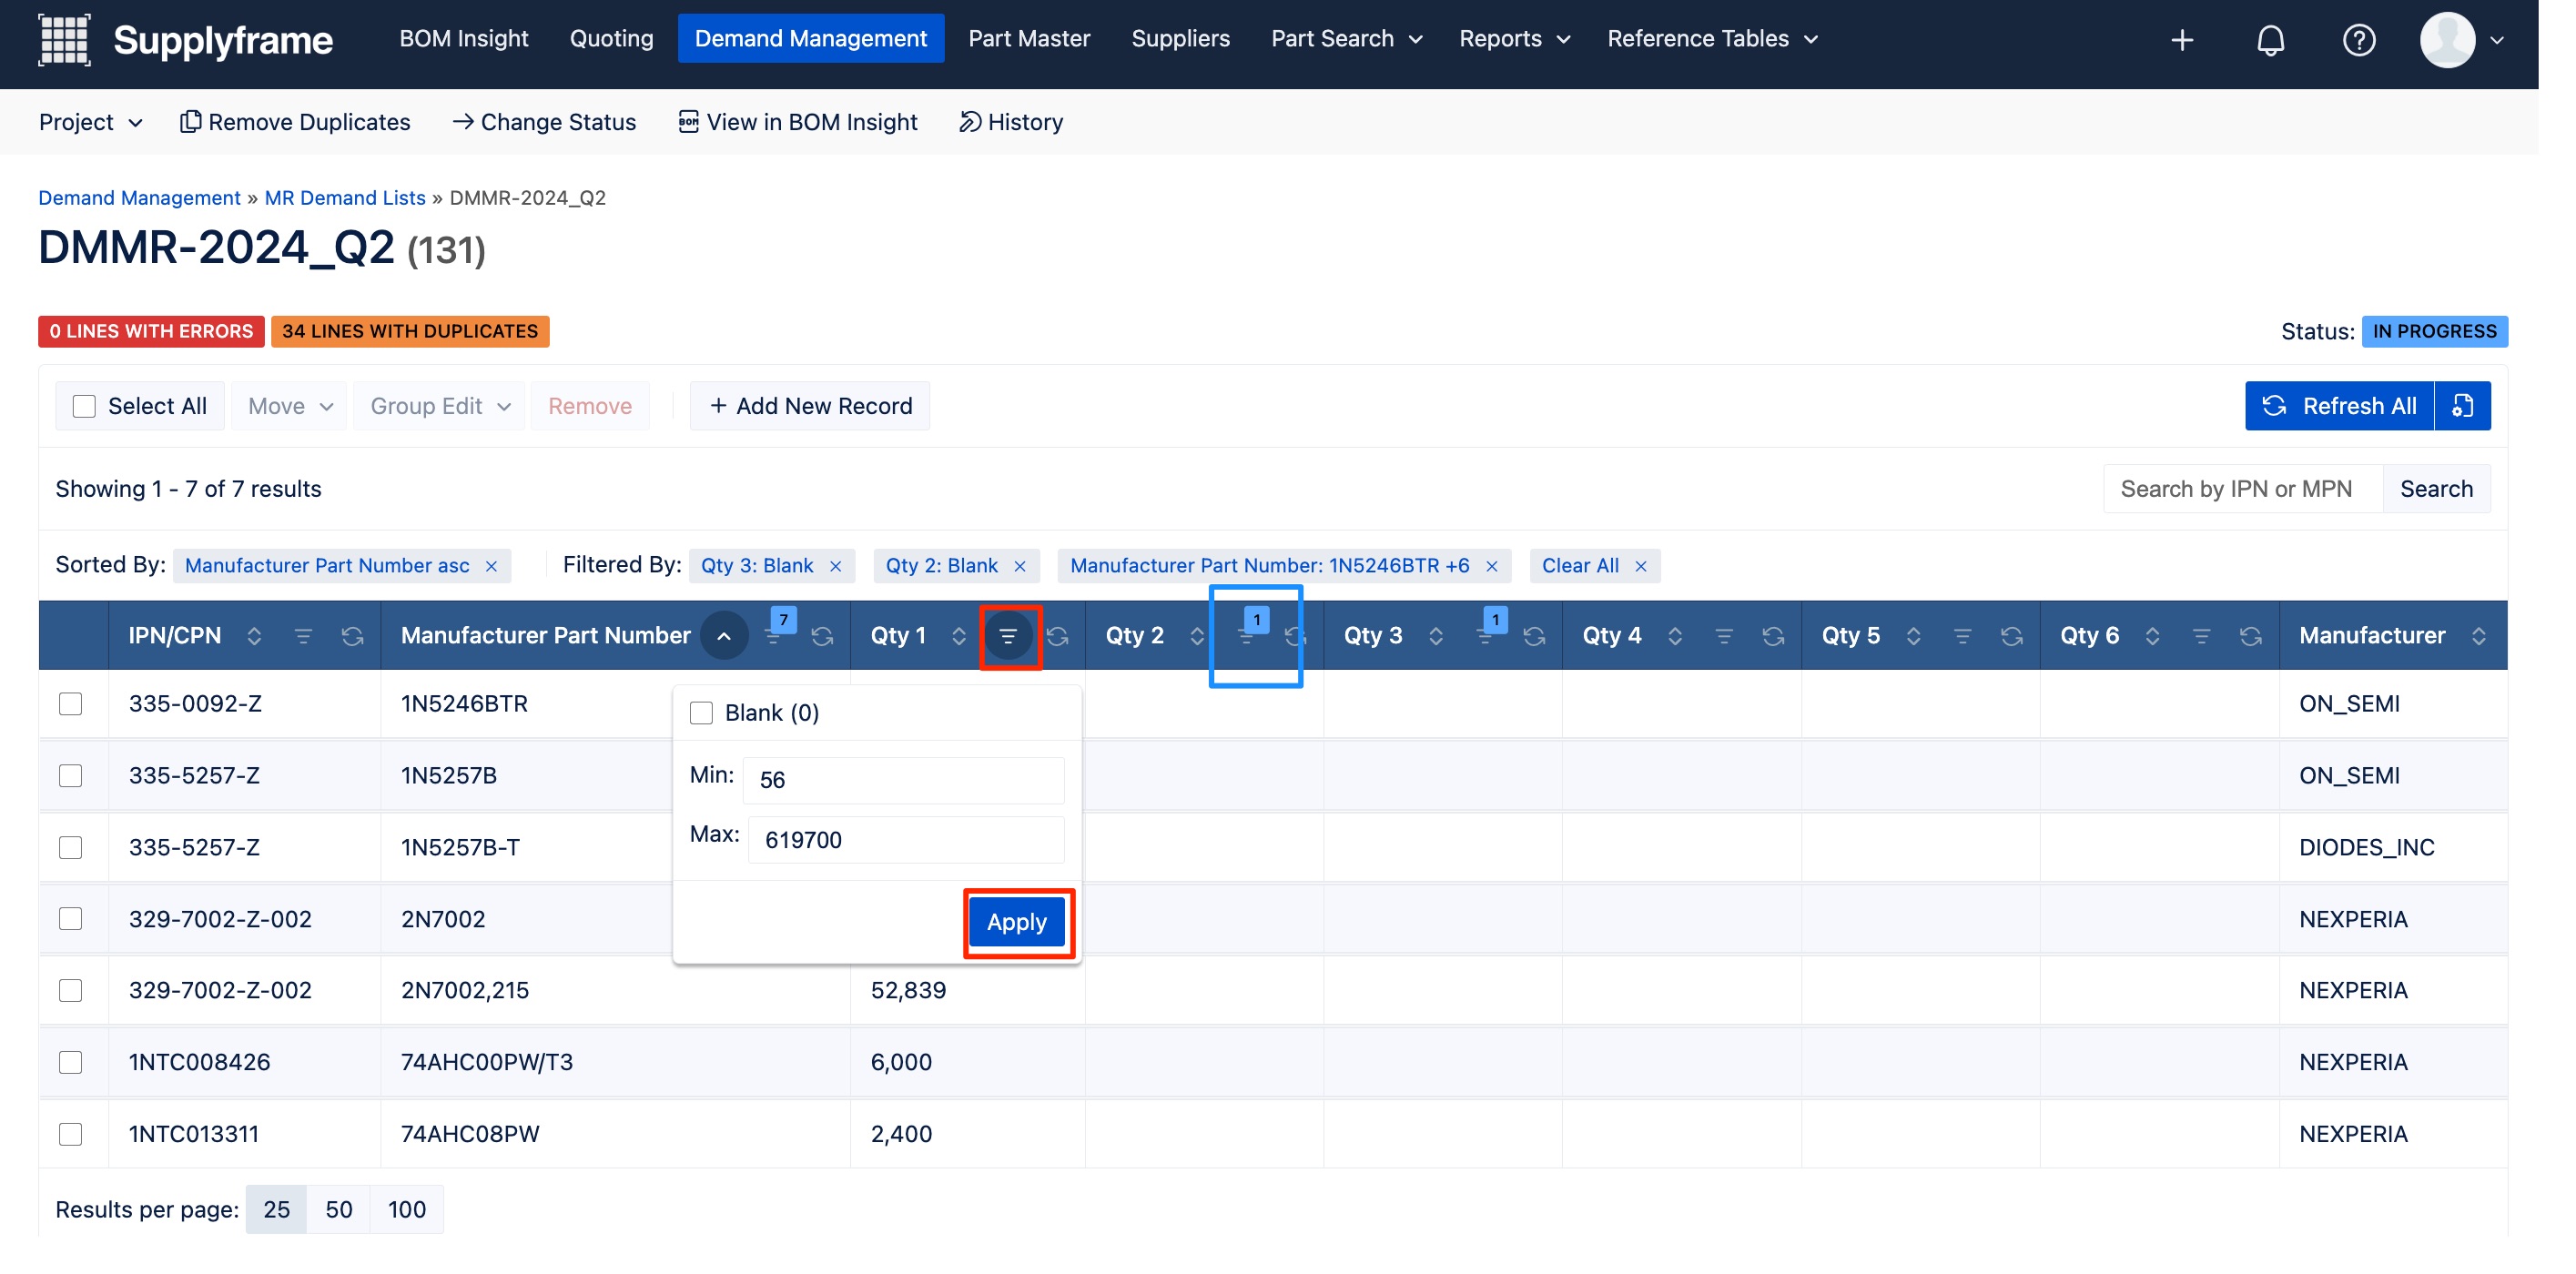Open the IPN/CPN column filter icon
Viewport: 2576px width, 1274px height.
pyautogui.click(x=303, y=636)
